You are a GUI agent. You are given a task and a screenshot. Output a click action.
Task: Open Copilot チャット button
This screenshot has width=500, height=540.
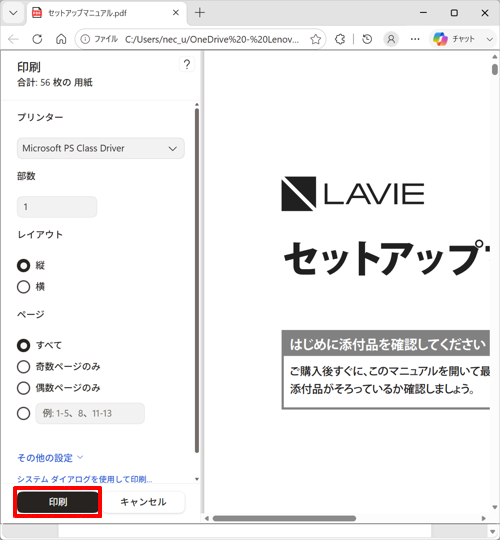[x=455, y=39]
